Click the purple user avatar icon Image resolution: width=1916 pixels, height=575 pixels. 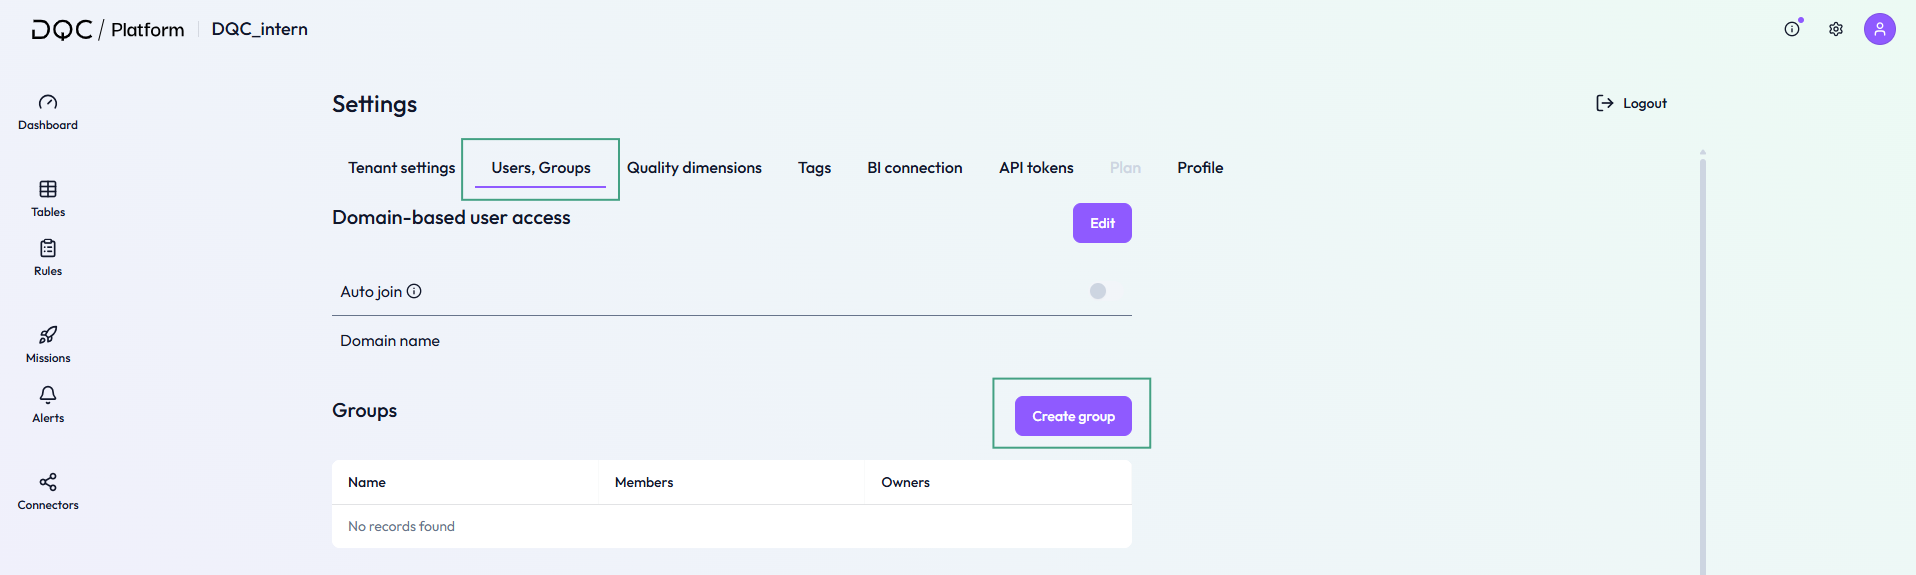(1880, 29)
